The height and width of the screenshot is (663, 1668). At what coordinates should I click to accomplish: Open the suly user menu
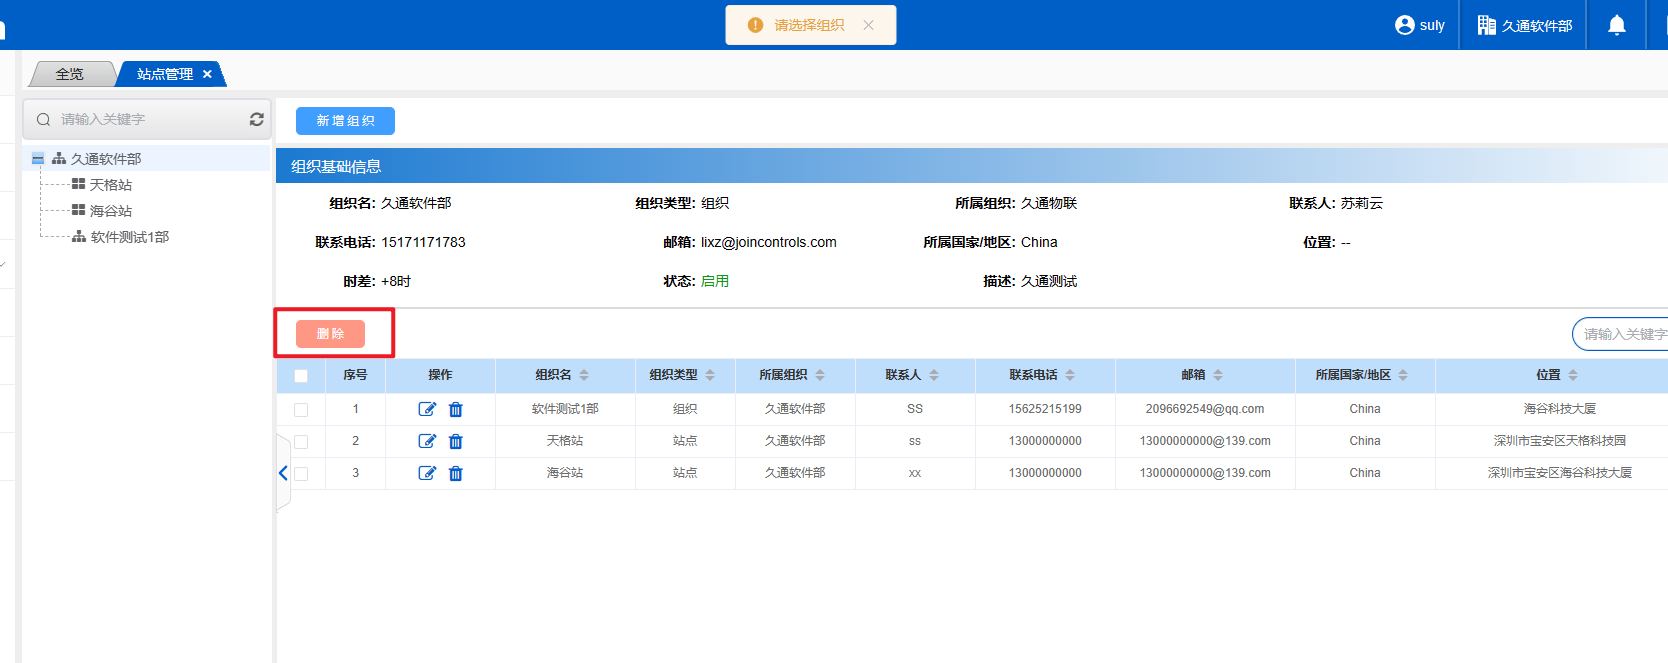1420,25
